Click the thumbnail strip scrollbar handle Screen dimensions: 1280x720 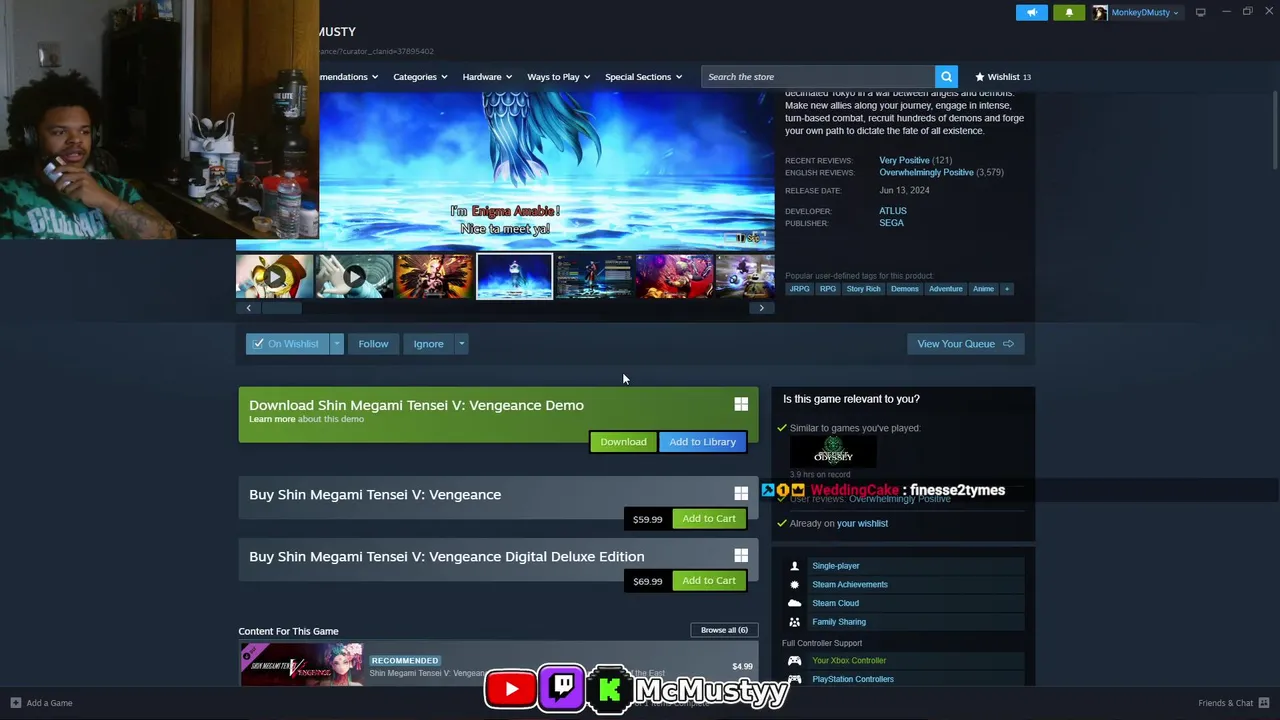(282, 308)
